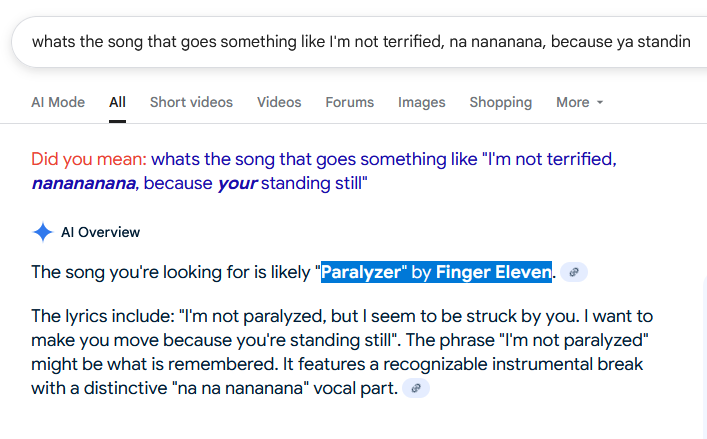Click the red "Did you mean:" label

tap(89, 159)
